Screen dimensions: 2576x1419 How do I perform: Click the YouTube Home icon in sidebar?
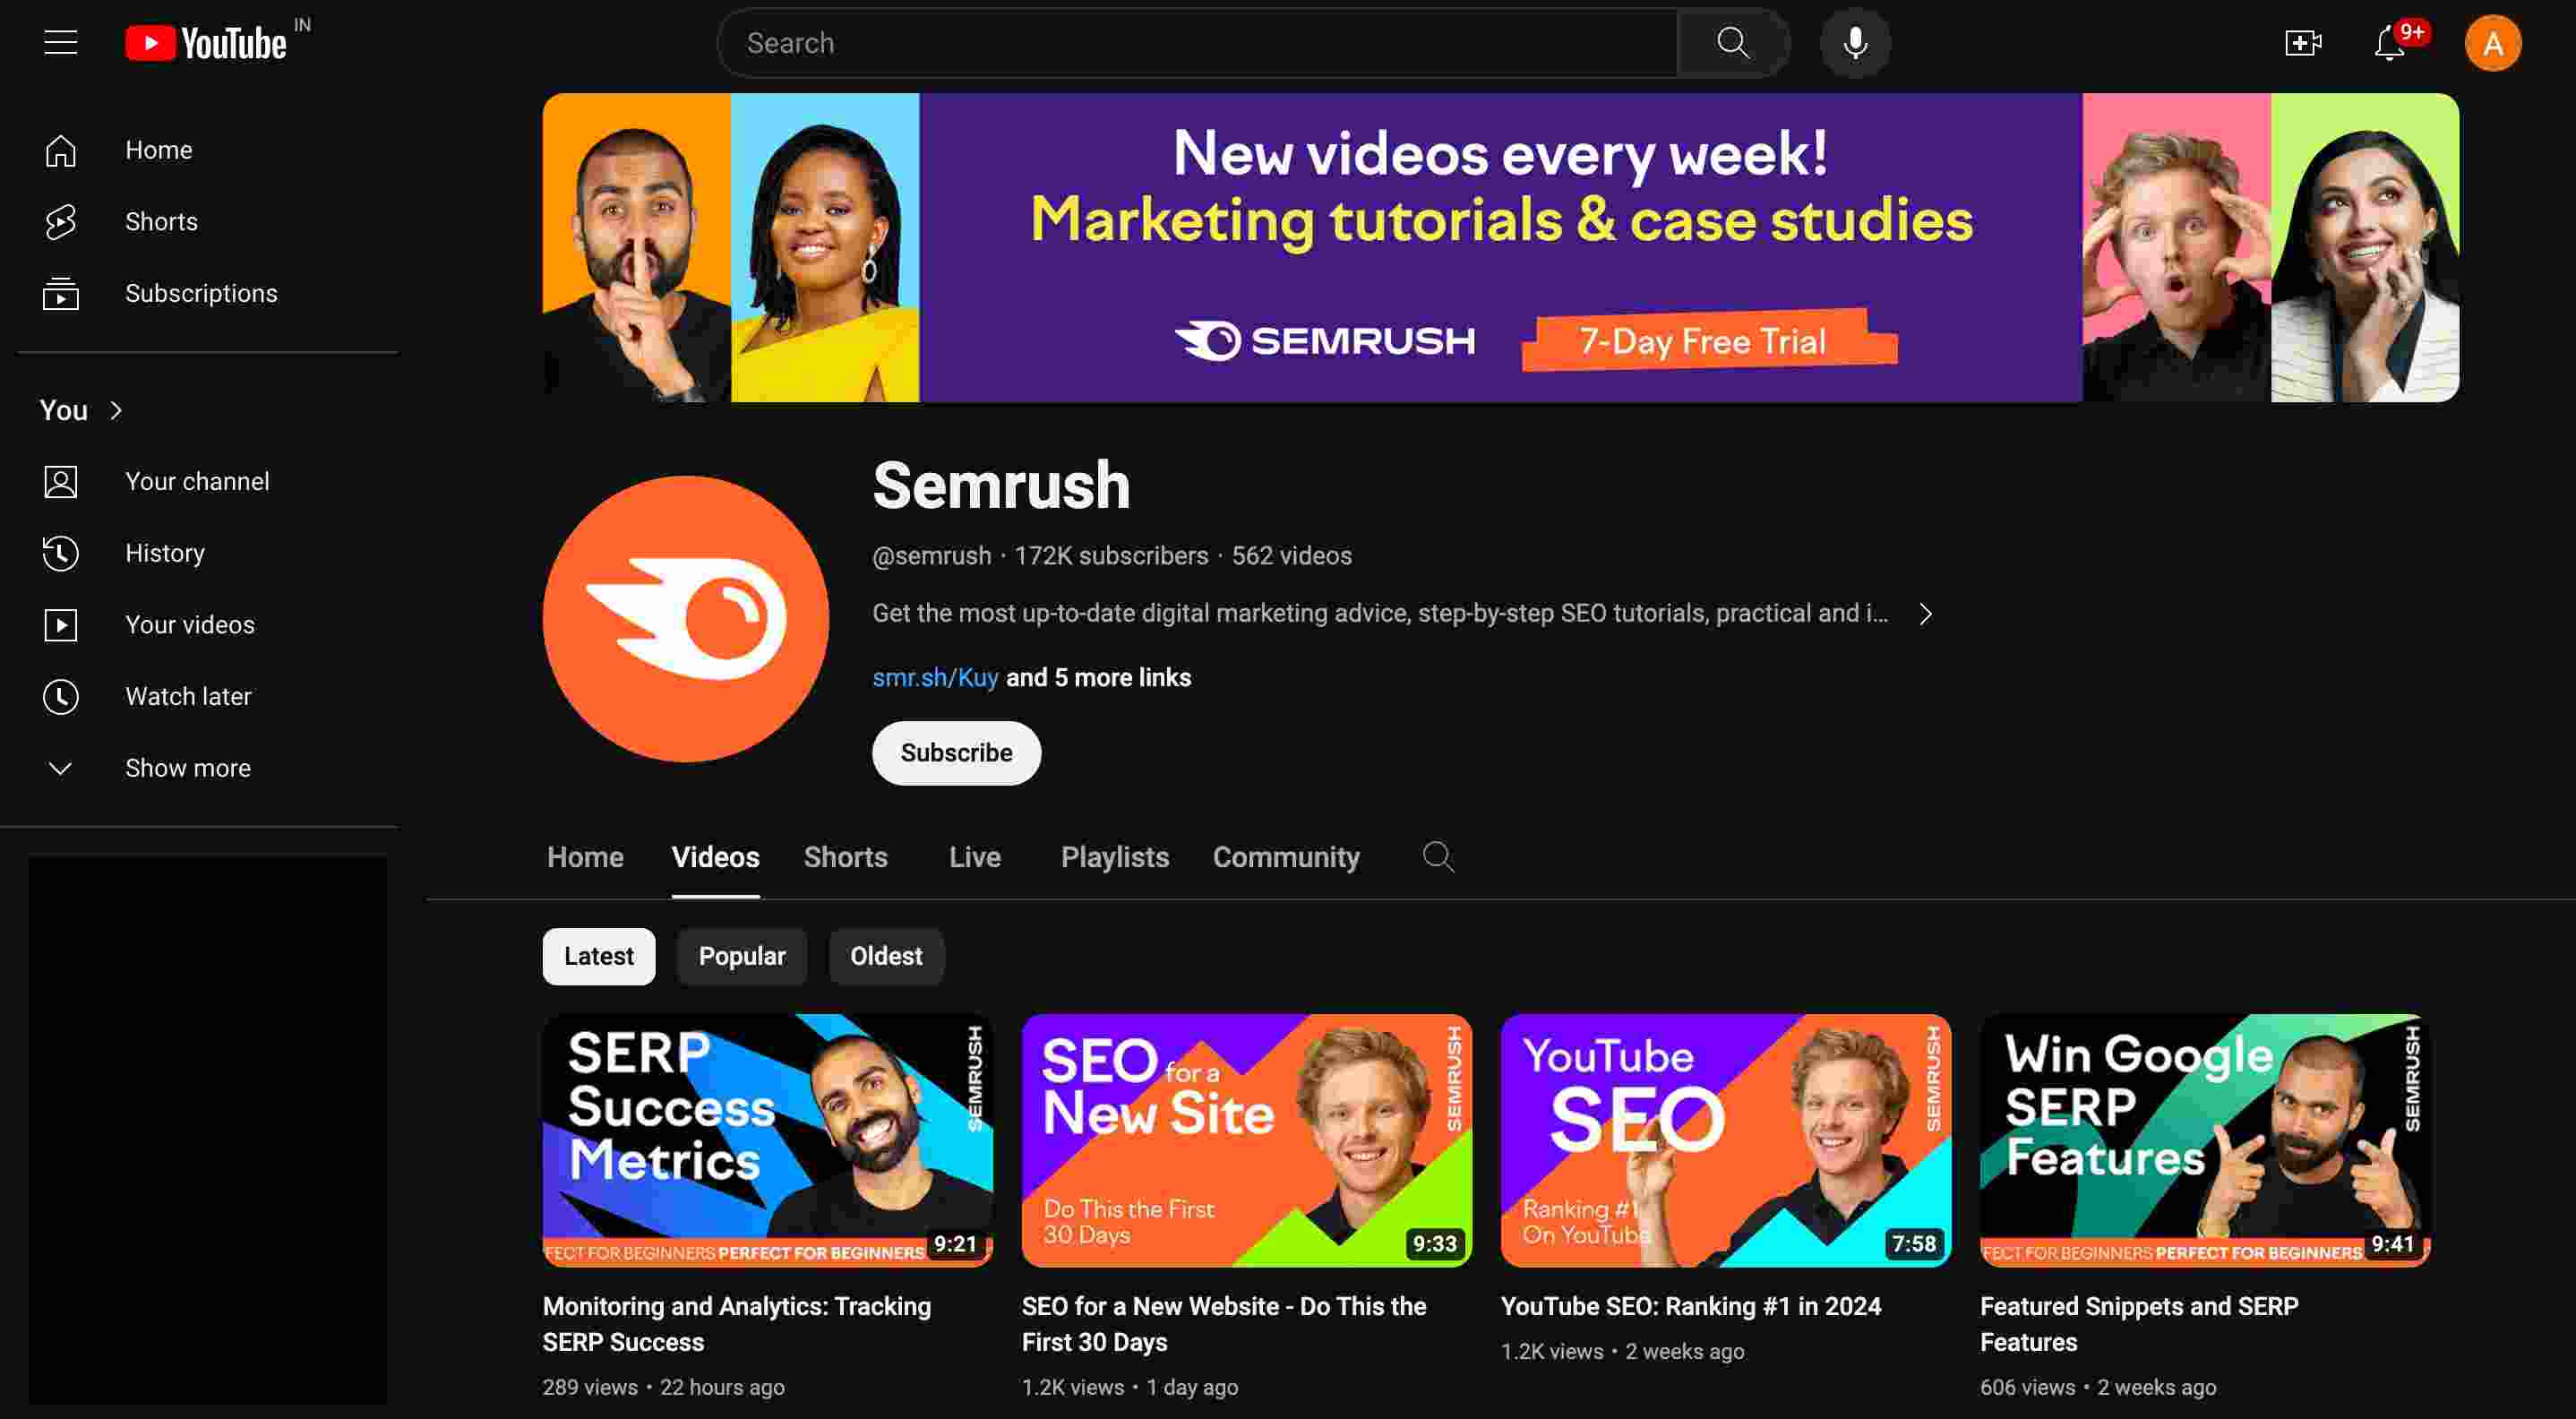(57, 149)
